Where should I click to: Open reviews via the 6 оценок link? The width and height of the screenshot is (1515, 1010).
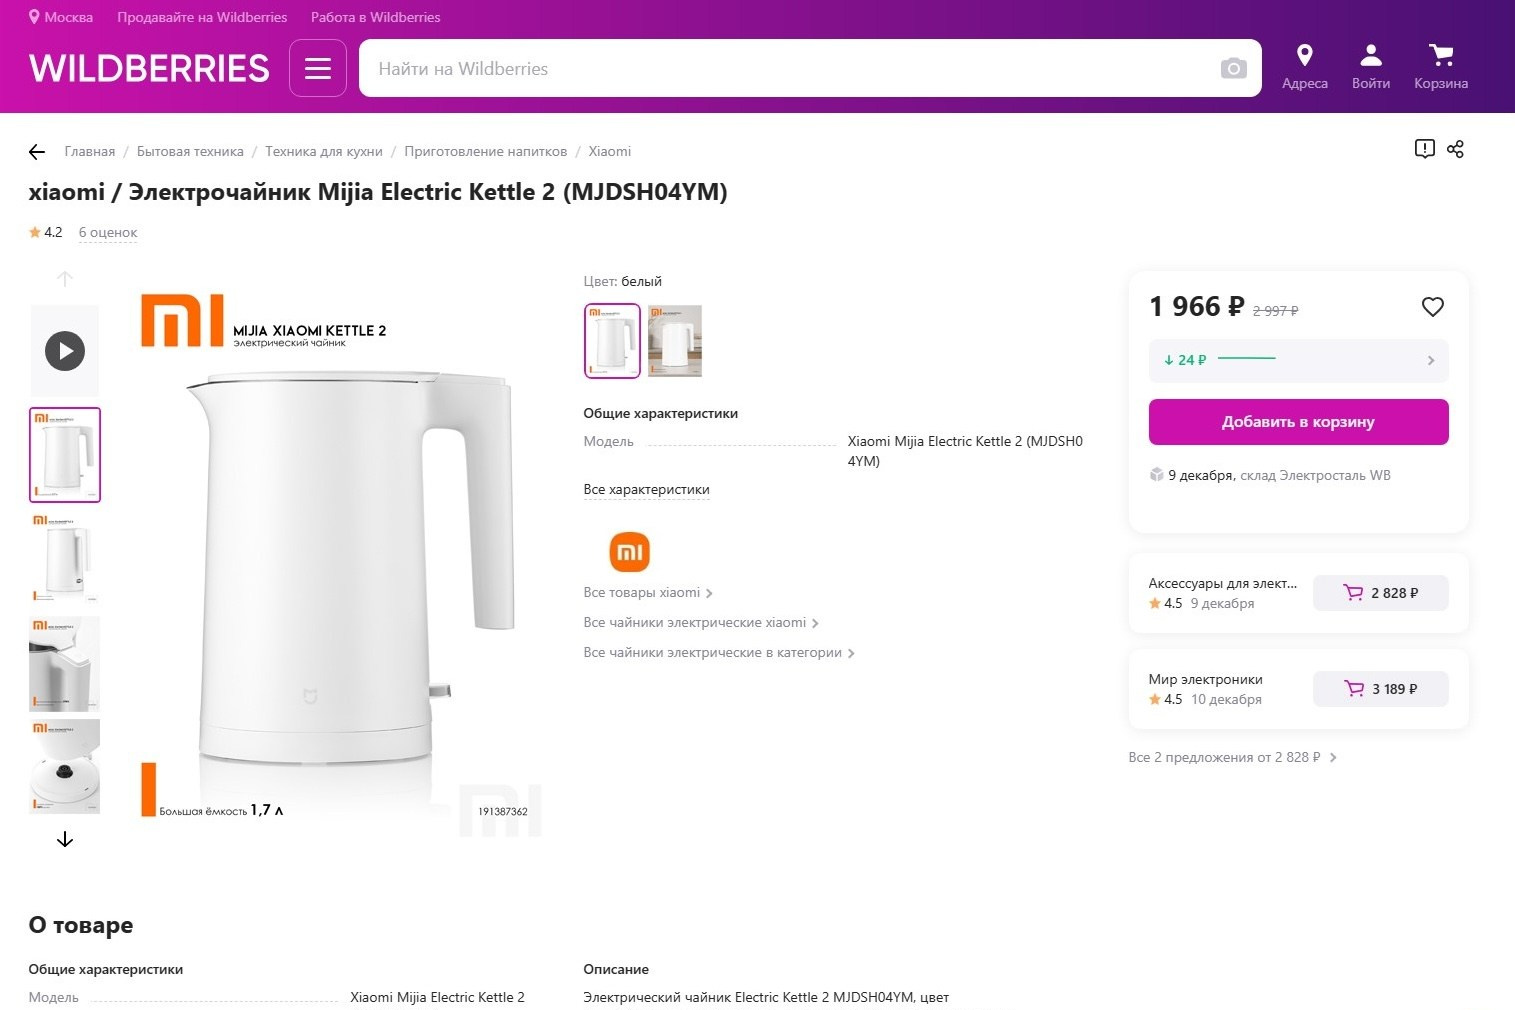point(107,231)
